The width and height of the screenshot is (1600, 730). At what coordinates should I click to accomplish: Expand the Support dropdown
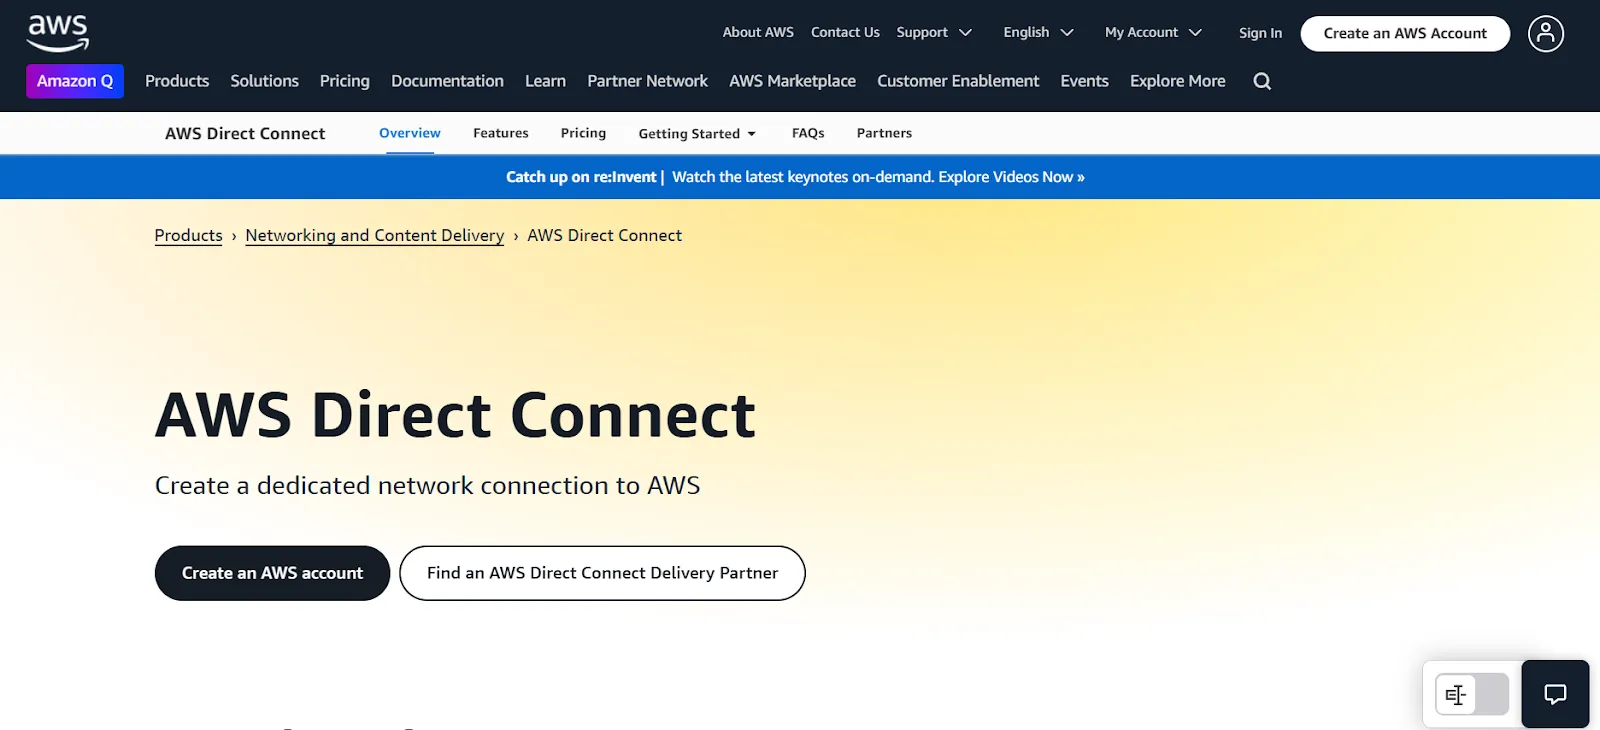[934, 32]
